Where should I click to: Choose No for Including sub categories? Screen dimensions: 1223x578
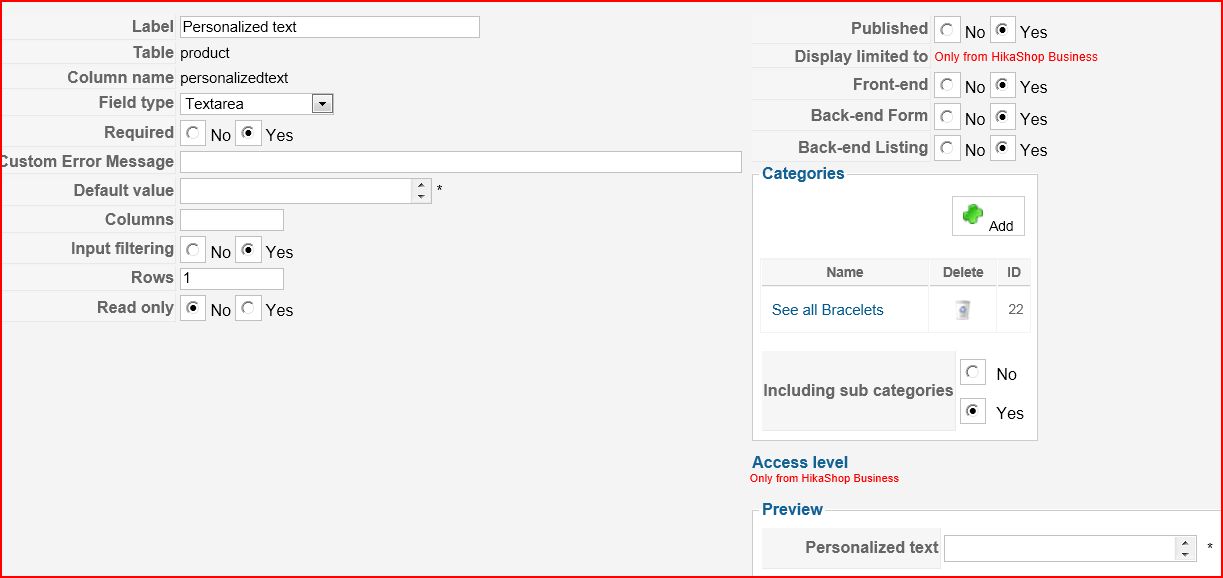[973, 373]
